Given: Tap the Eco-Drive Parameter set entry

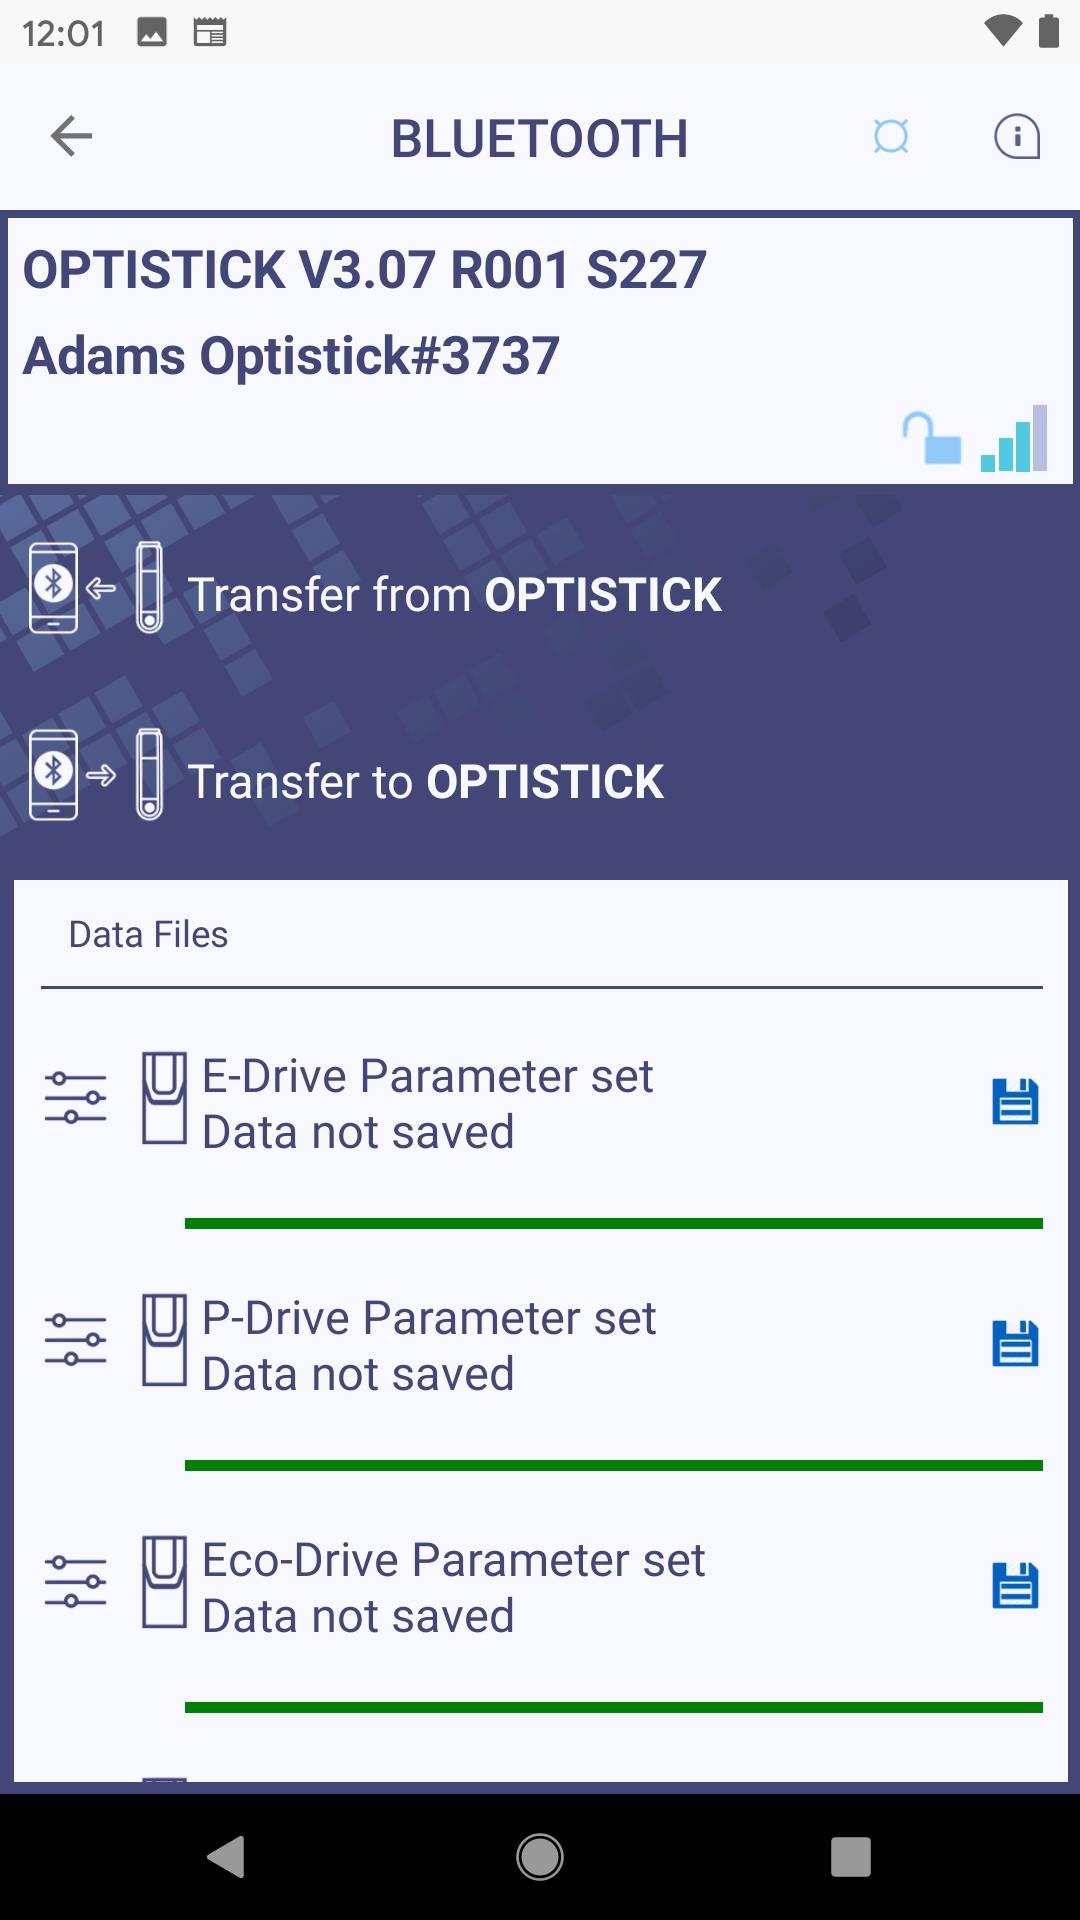Looking at the screenshot, I should [x=454, y=1588].
